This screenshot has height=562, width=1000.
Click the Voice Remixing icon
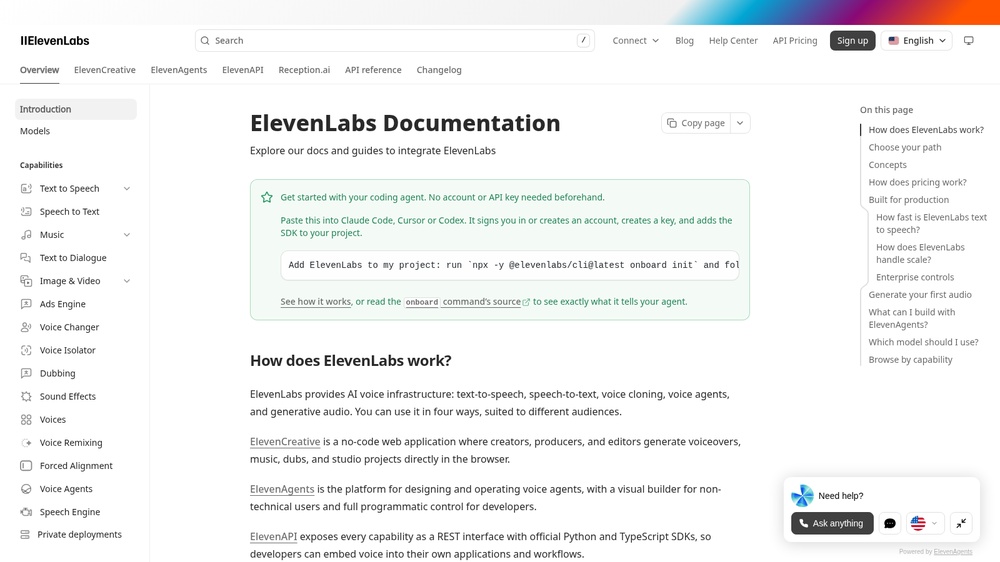26,443
